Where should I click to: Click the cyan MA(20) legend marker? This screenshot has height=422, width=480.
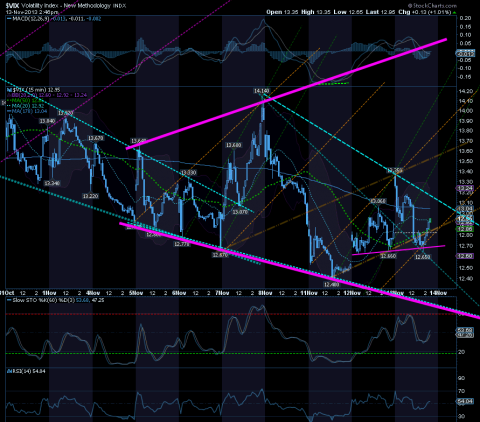[9, 106]
